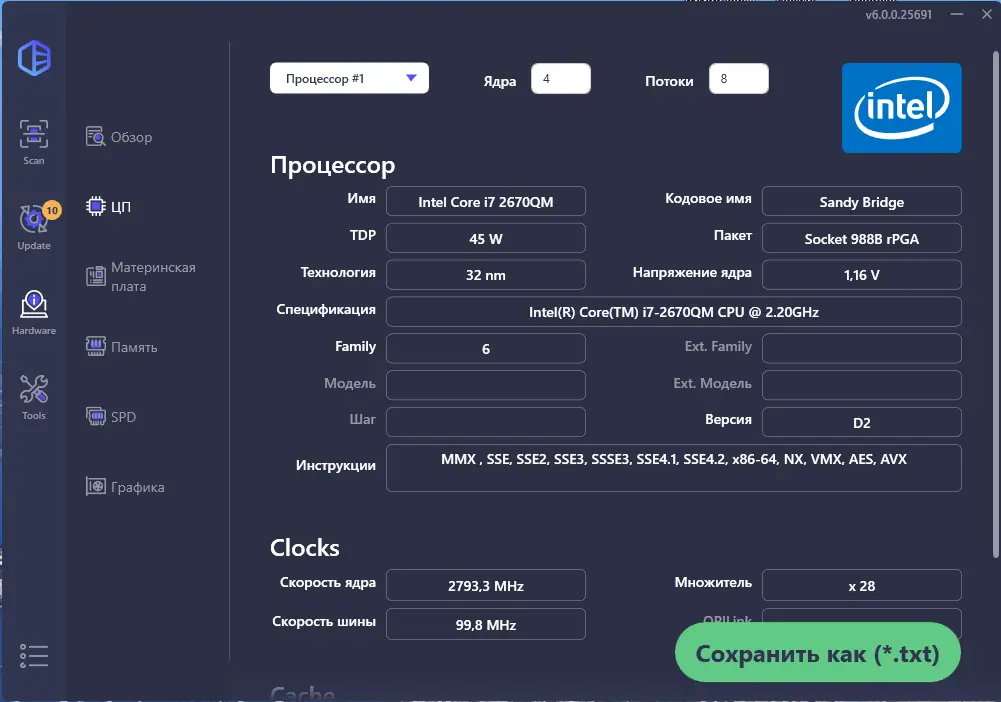Viewport: 1001px width, 702px height.
Task: Click the empty Шаг field
Action: tap(486, 422)
